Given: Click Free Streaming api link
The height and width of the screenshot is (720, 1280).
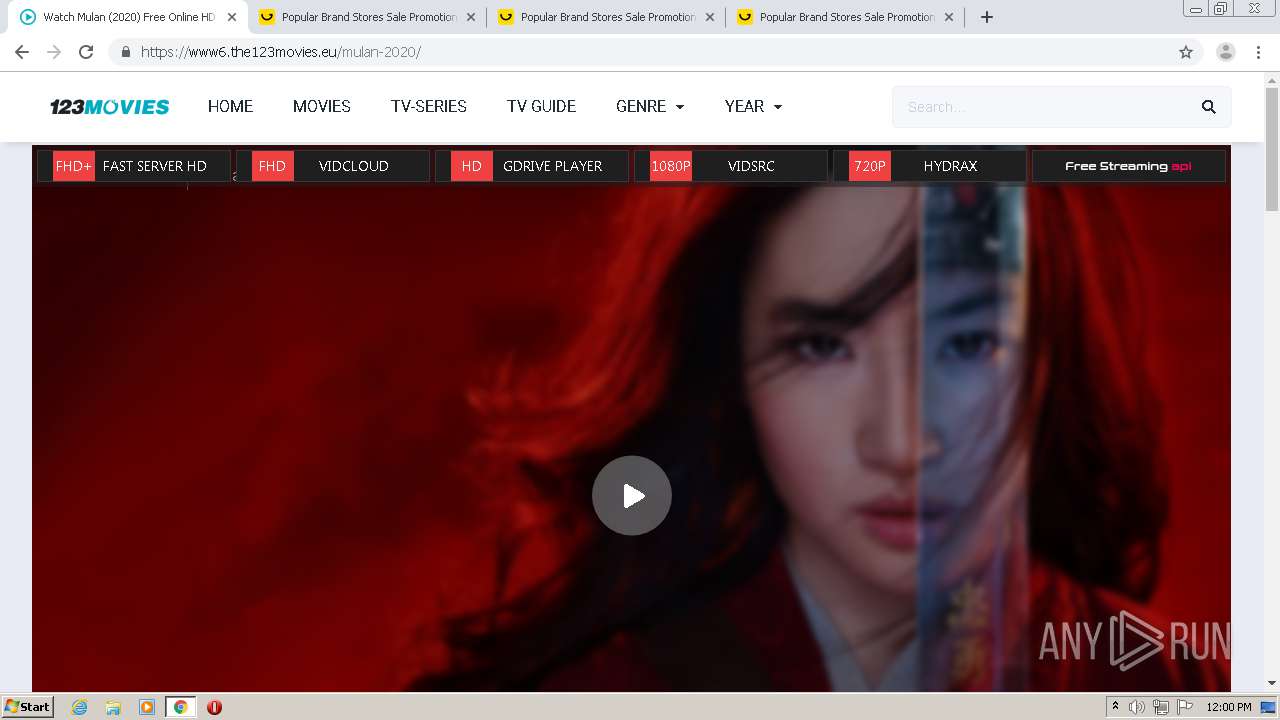Looking at the screenshot, I should click(x=1128, y=166).
